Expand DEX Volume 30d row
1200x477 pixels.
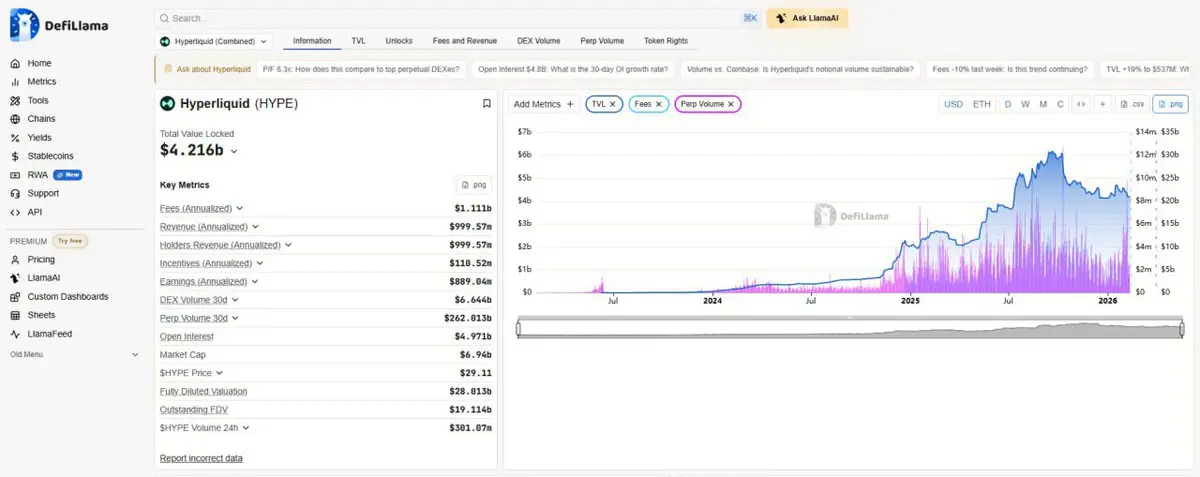coord(233,300)
